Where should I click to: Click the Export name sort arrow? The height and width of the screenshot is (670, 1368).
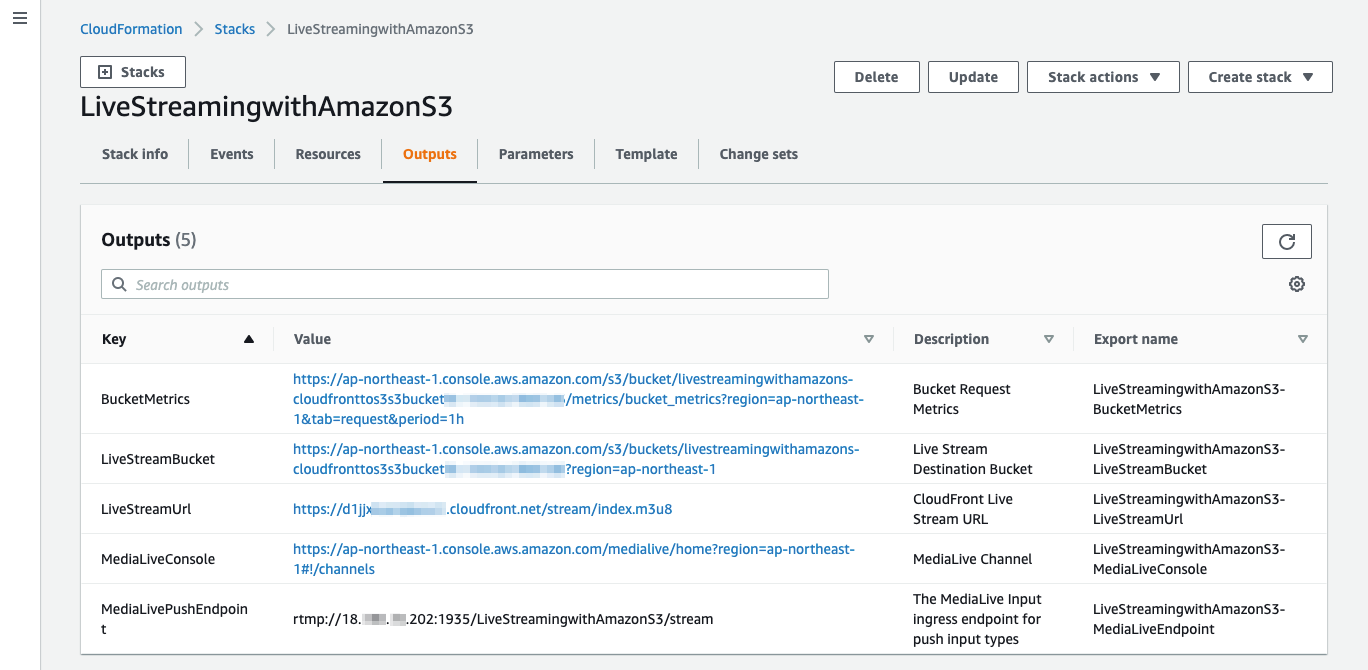tap(1303, 339)
